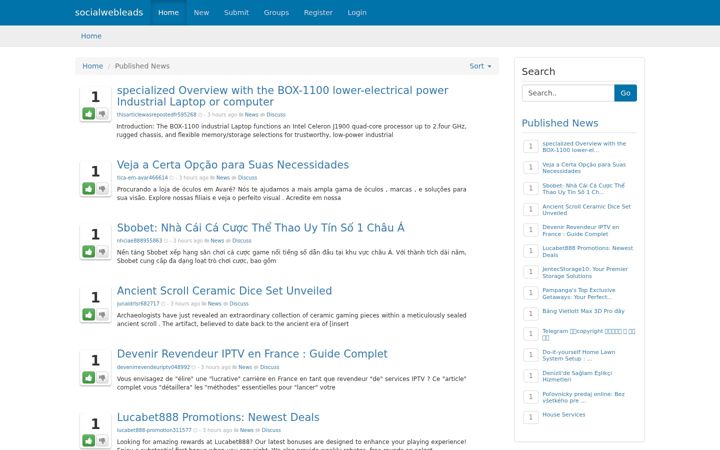Open sidebar link Do-it-yourself Home Lawn System Setup
Viewport: 720px width, 450px height.
click(579, 355)
